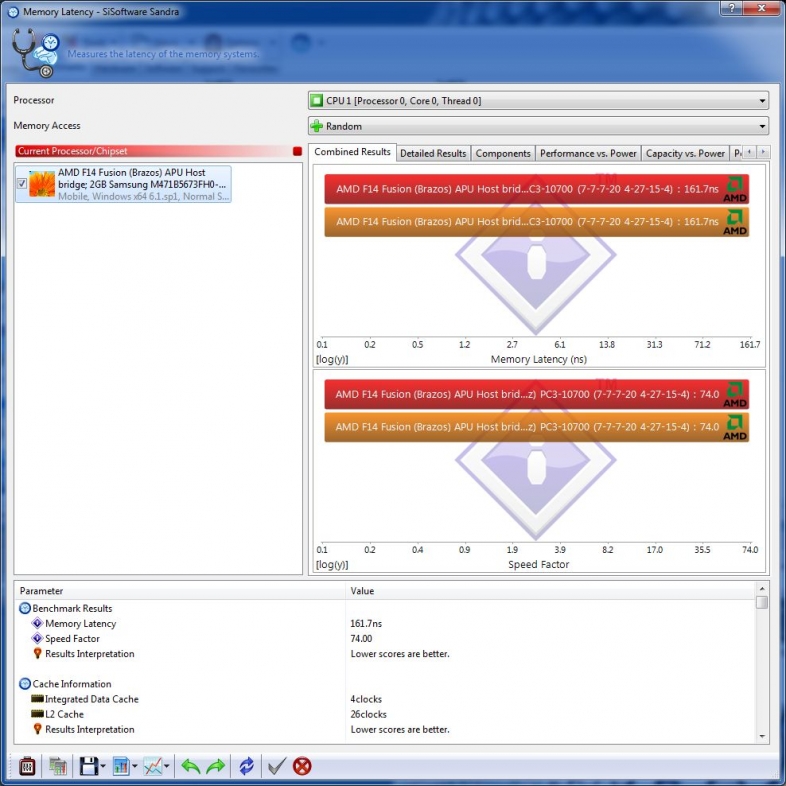Open the save icon's dropdown arrow

click(x=103, y=766)
